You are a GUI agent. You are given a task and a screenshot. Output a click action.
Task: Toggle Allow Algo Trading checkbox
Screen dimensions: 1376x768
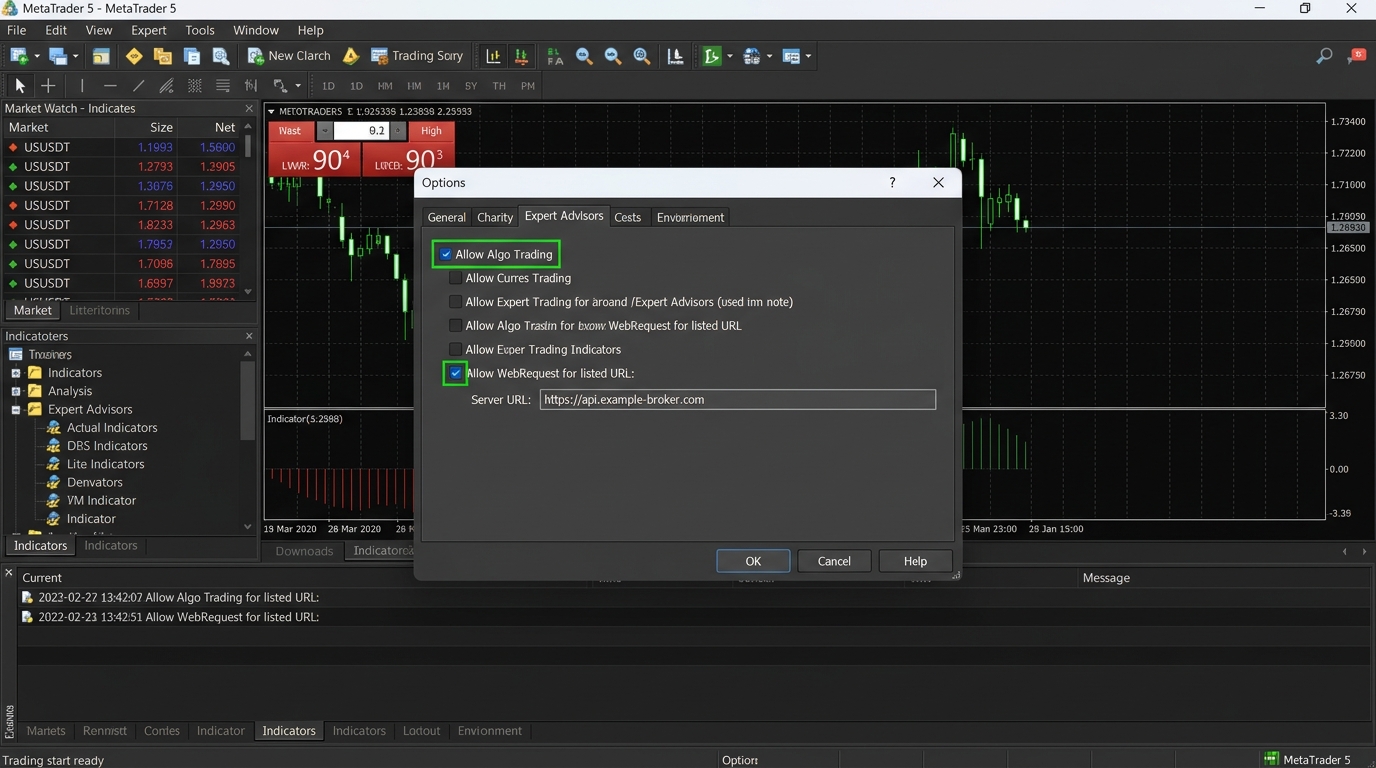[x=446, y=254]
